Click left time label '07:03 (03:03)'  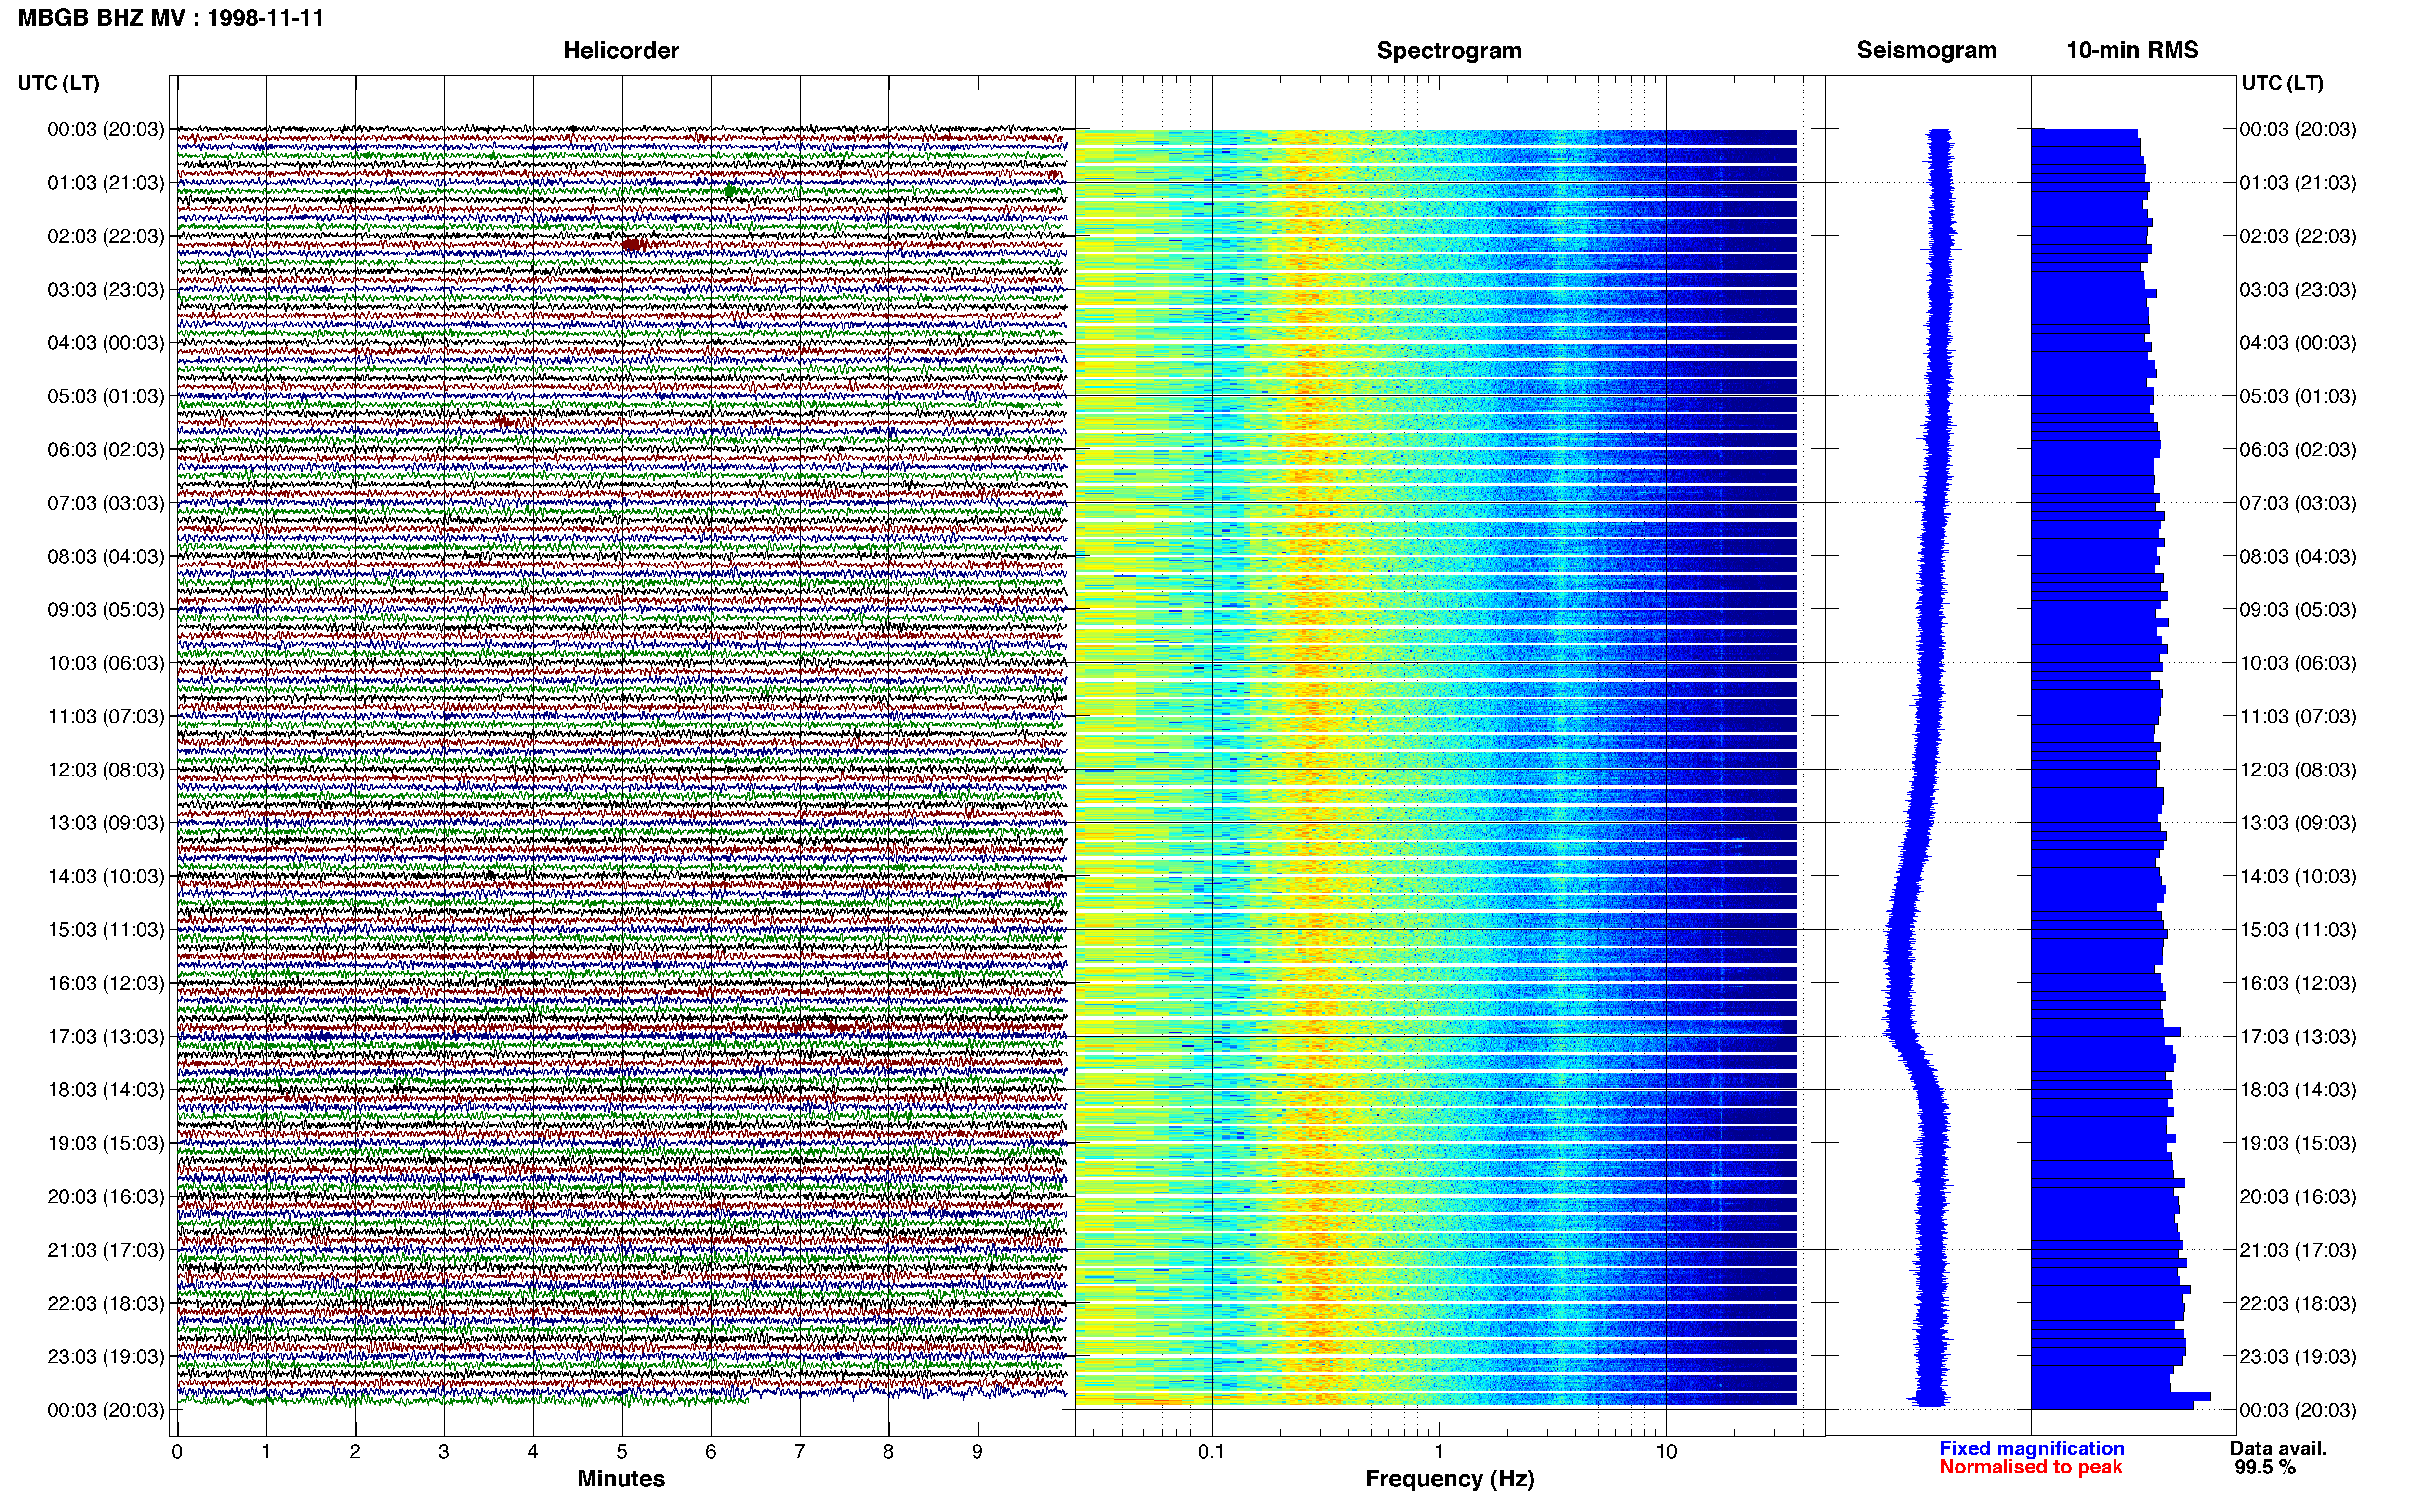[105, 503]
